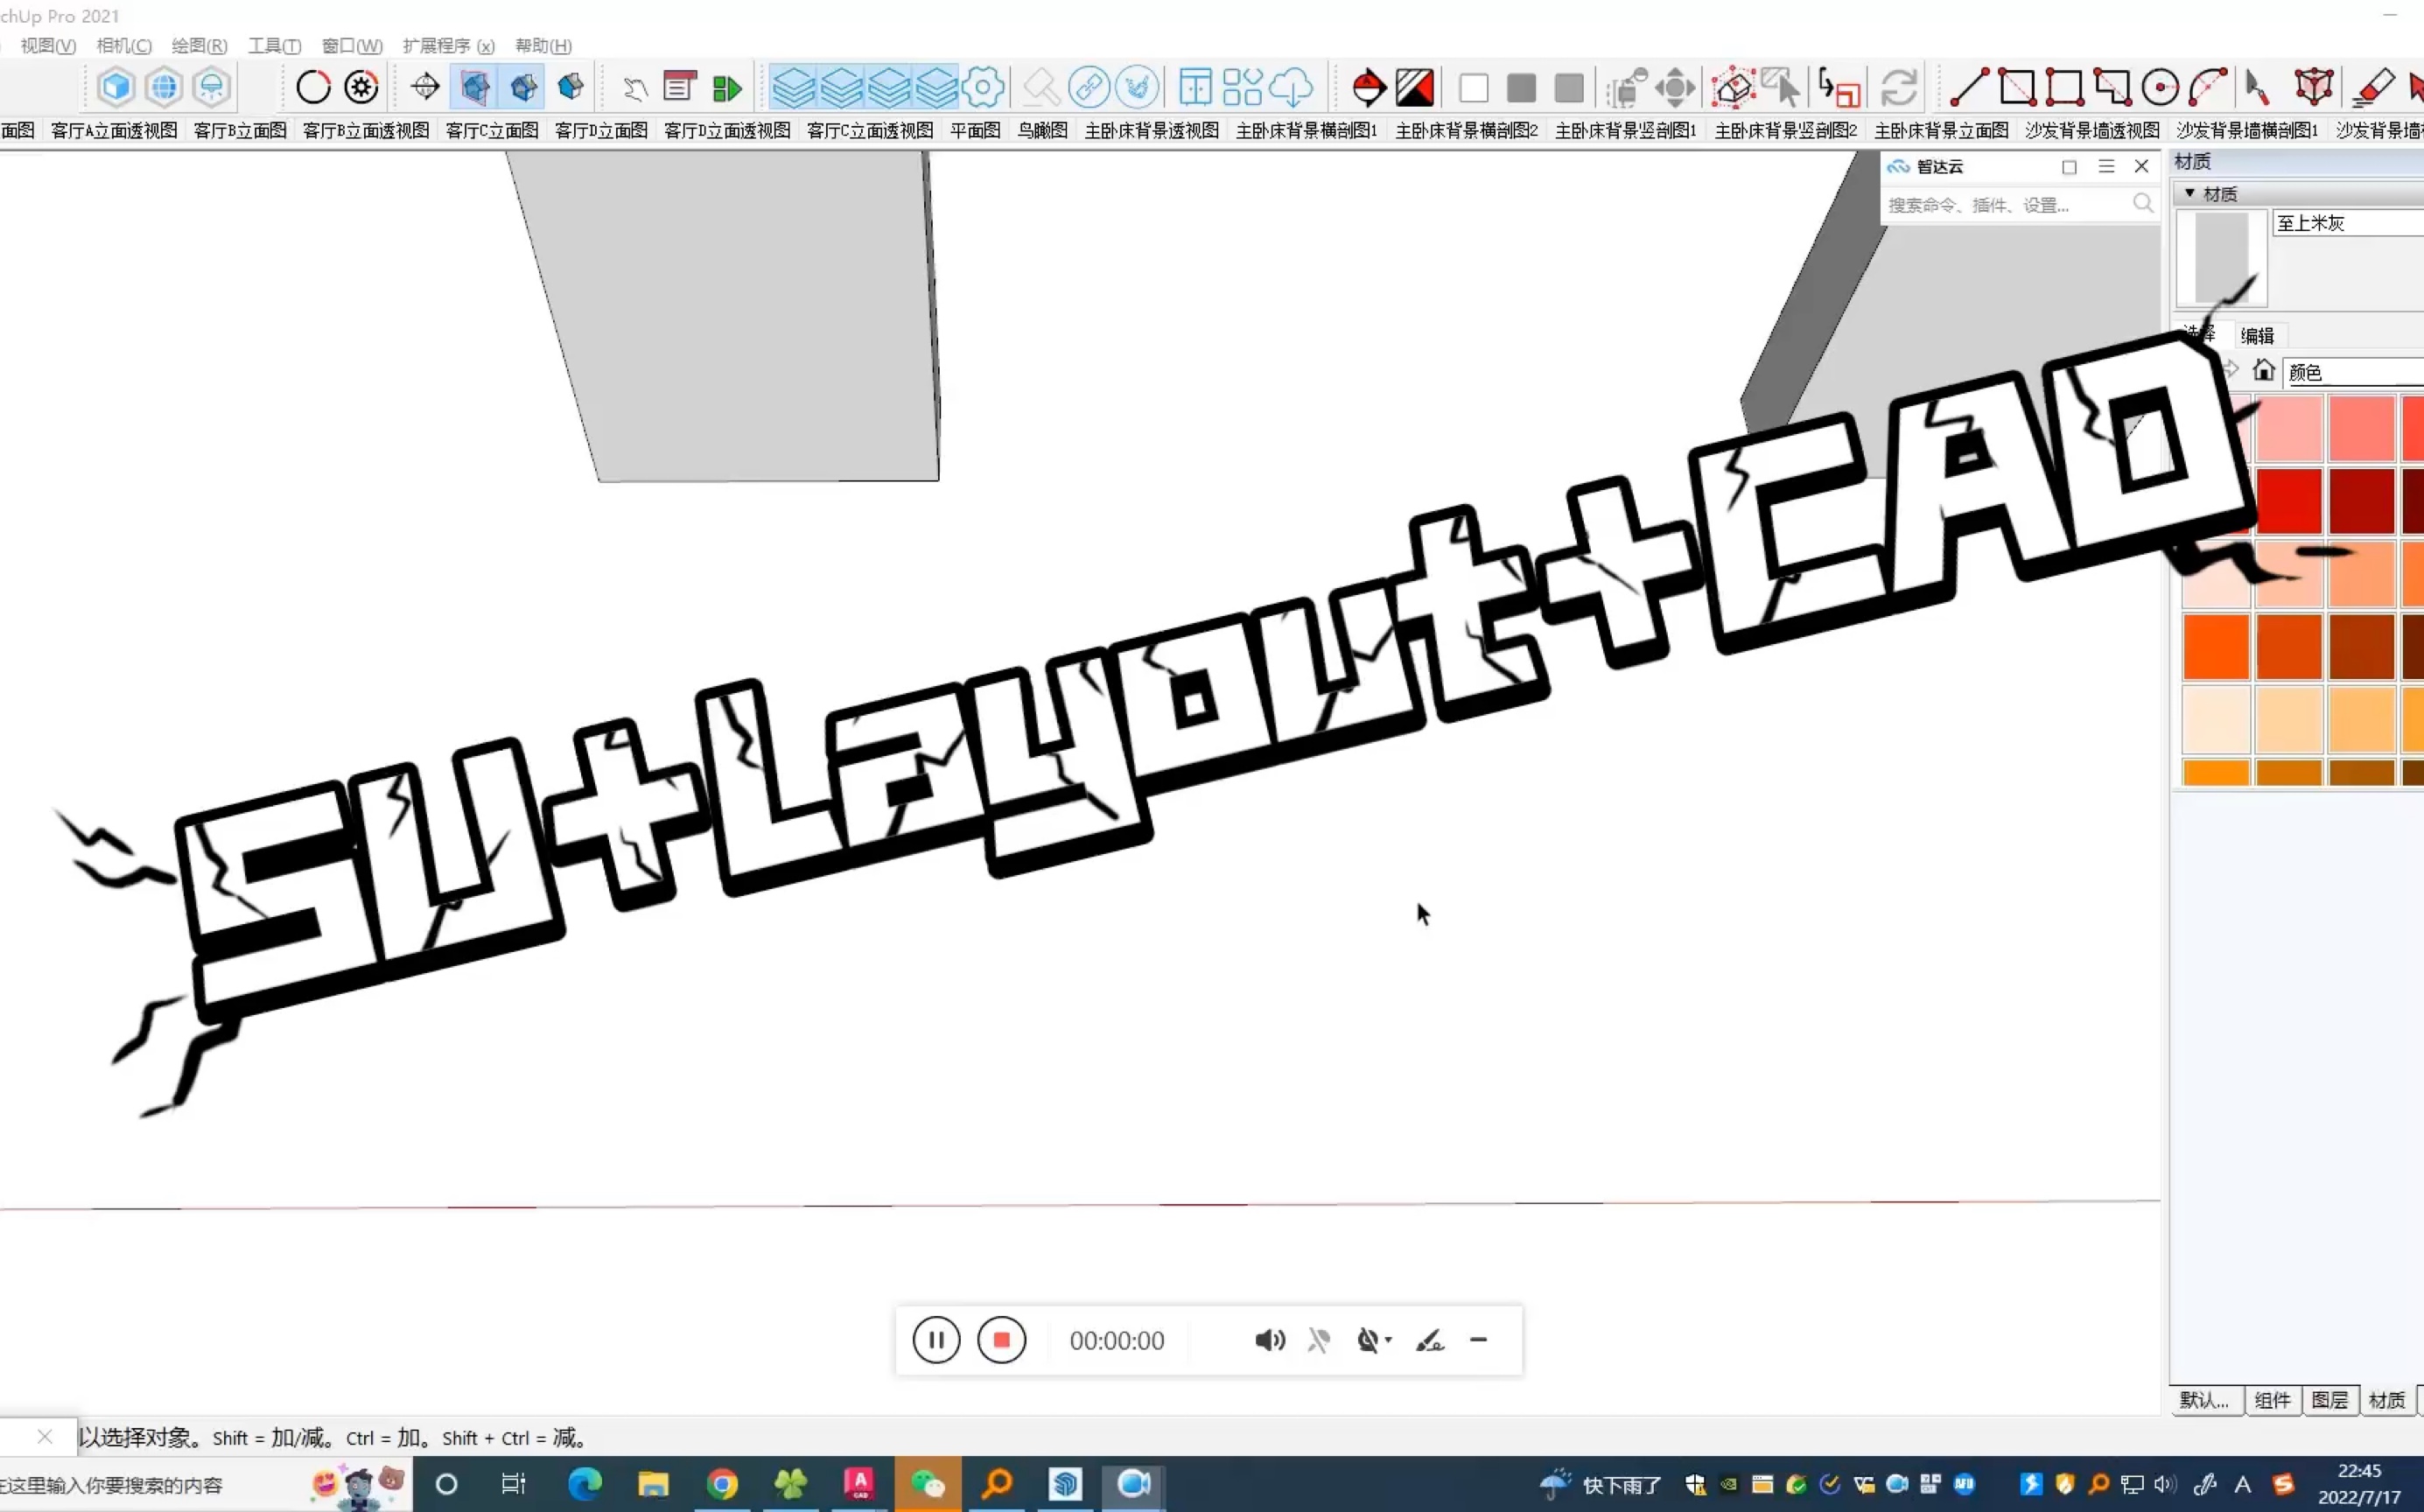Select the Circle drawing tool
Screen dimensions: 2424x1512
(2160, 88)
